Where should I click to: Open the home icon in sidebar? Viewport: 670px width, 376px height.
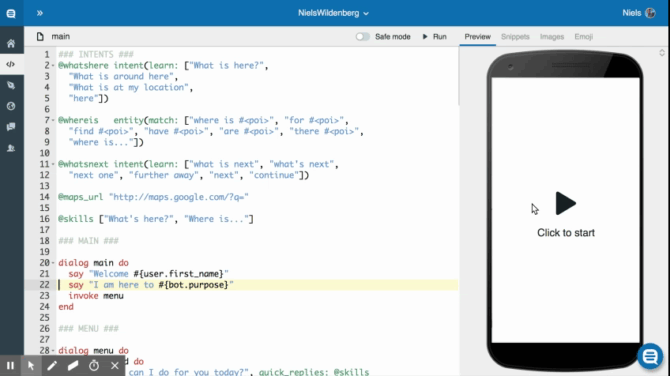click(11, 43)
